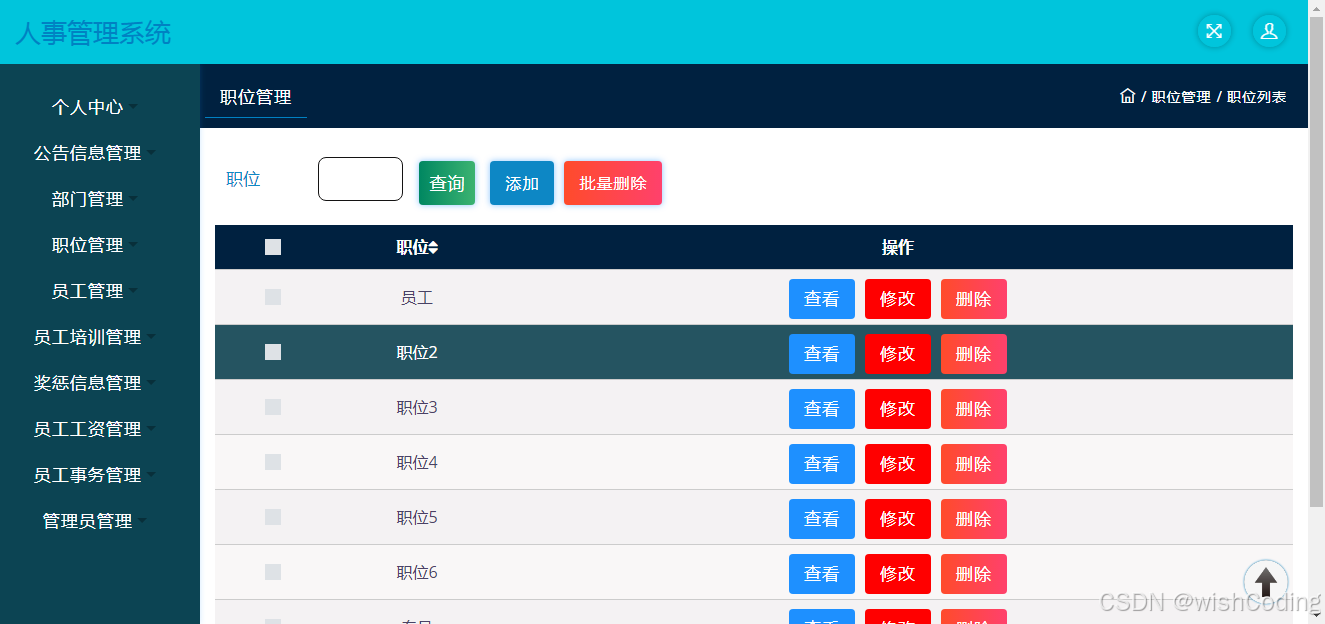Click the home icon in breadcrumb
1325x624 pixels.
[1128, 96]
